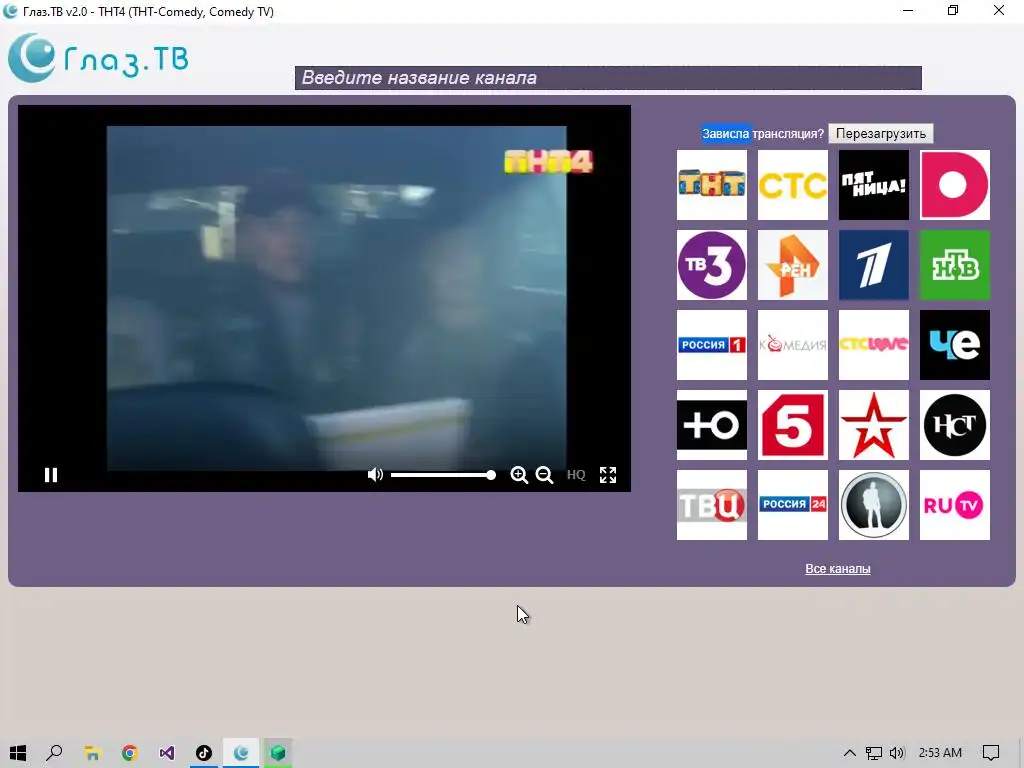Open the НСТ channel tile

[954, 424]
